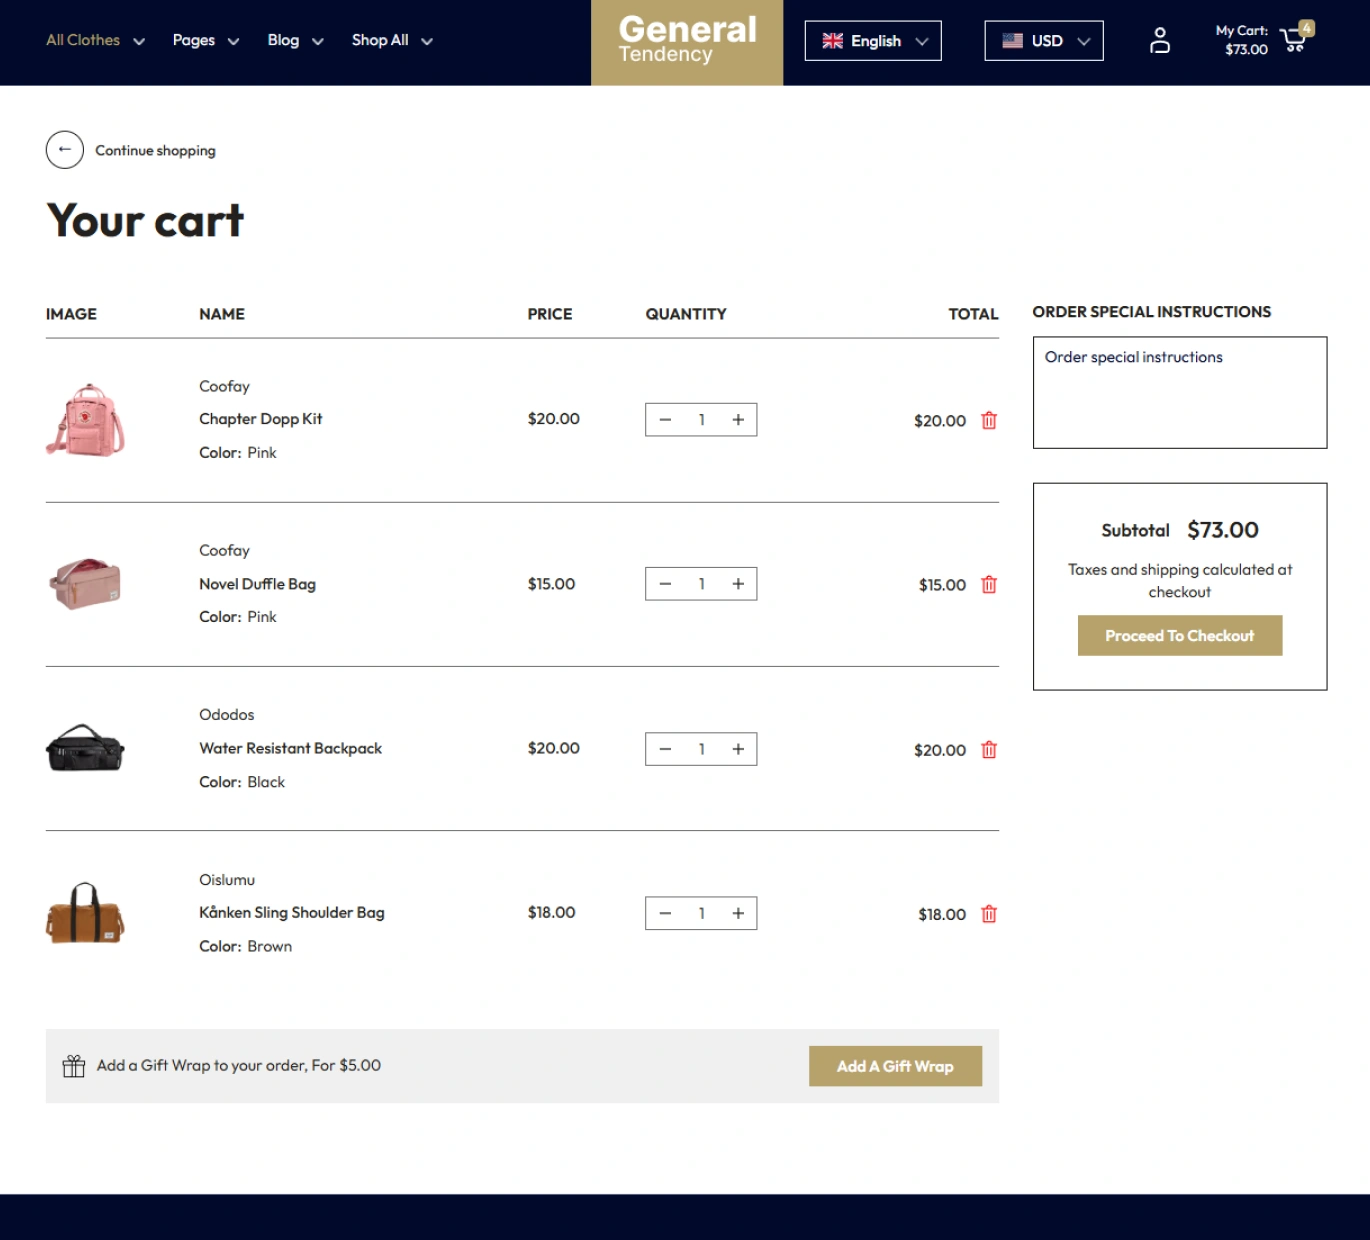This screenshot has height=1240, width=1370.
Task: Open the English language dropdown
Action: coord(873,41)
